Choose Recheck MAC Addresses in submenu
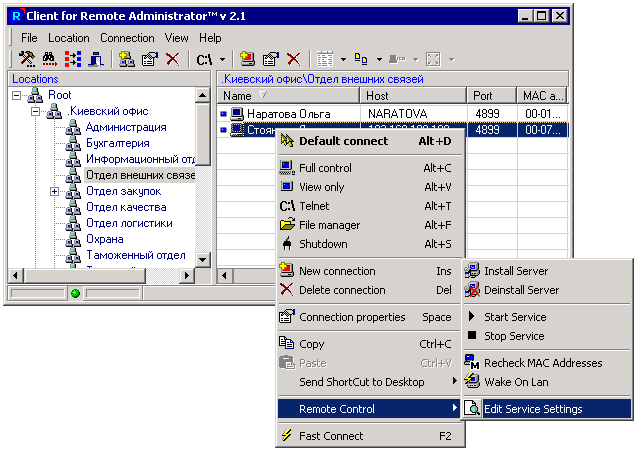Image resolution: width=638 pixels, height=451 pixels. tap(547, 363)
